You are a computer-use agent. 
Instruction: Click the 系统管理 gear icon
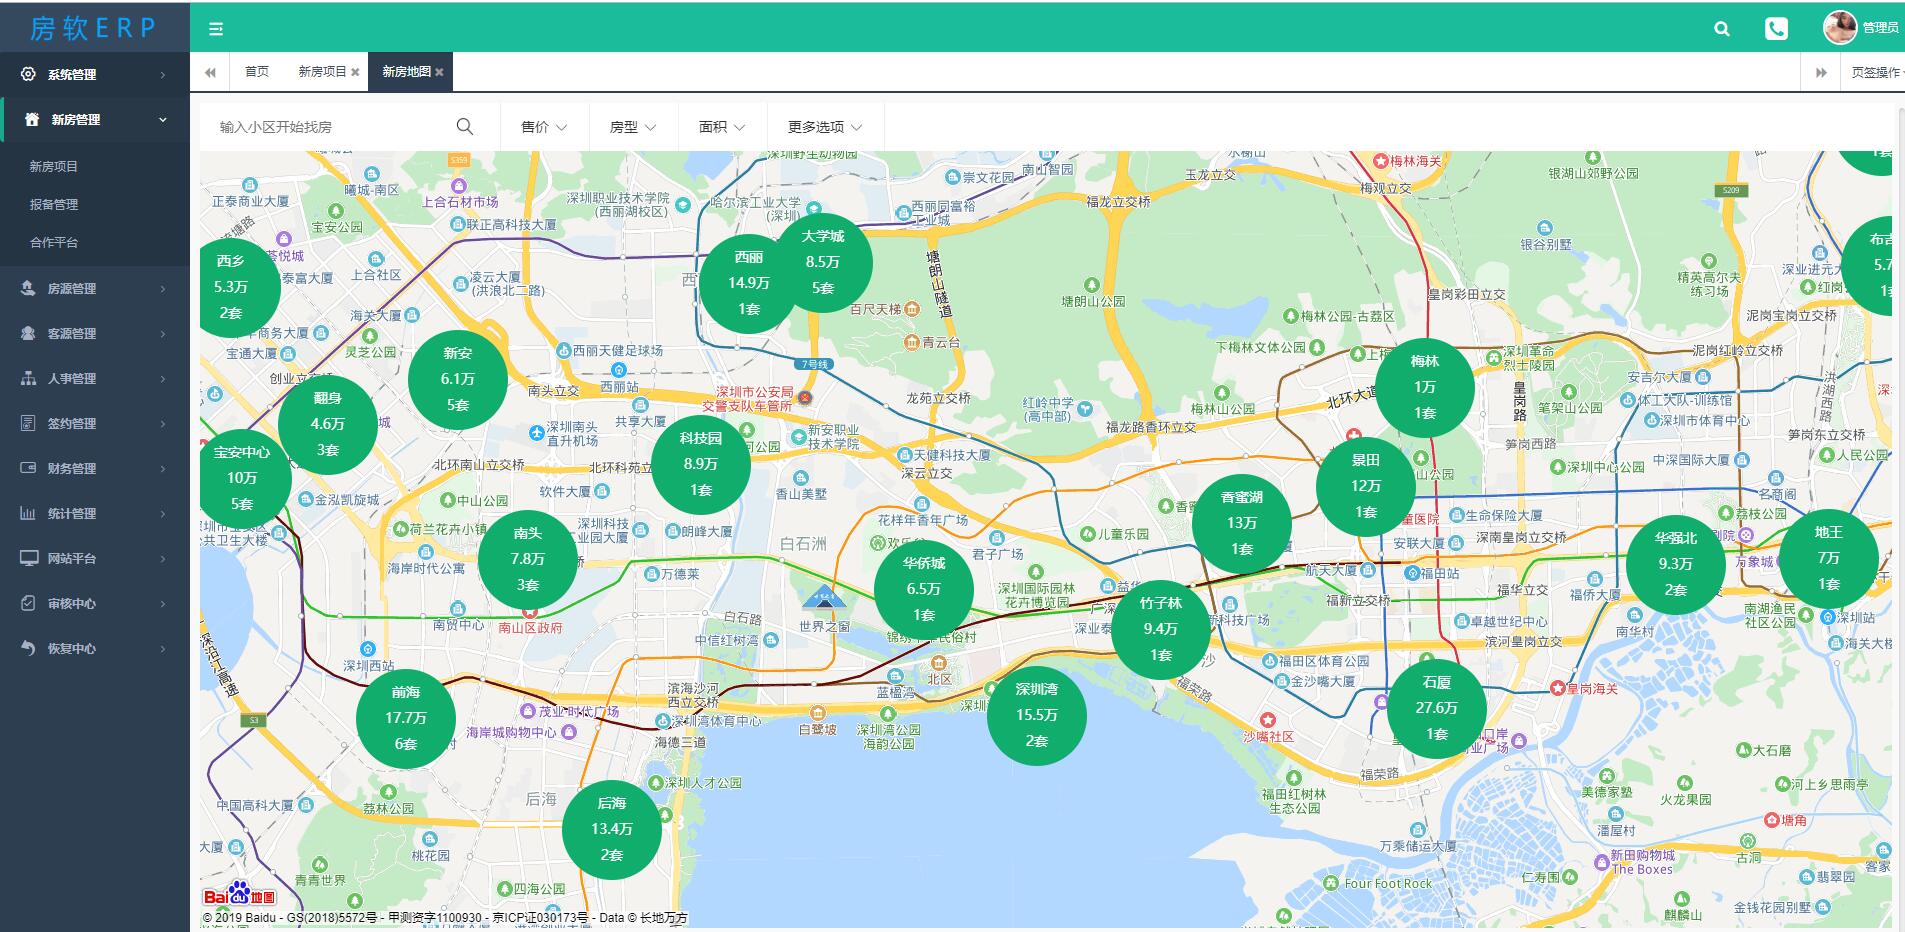[28, 74]
